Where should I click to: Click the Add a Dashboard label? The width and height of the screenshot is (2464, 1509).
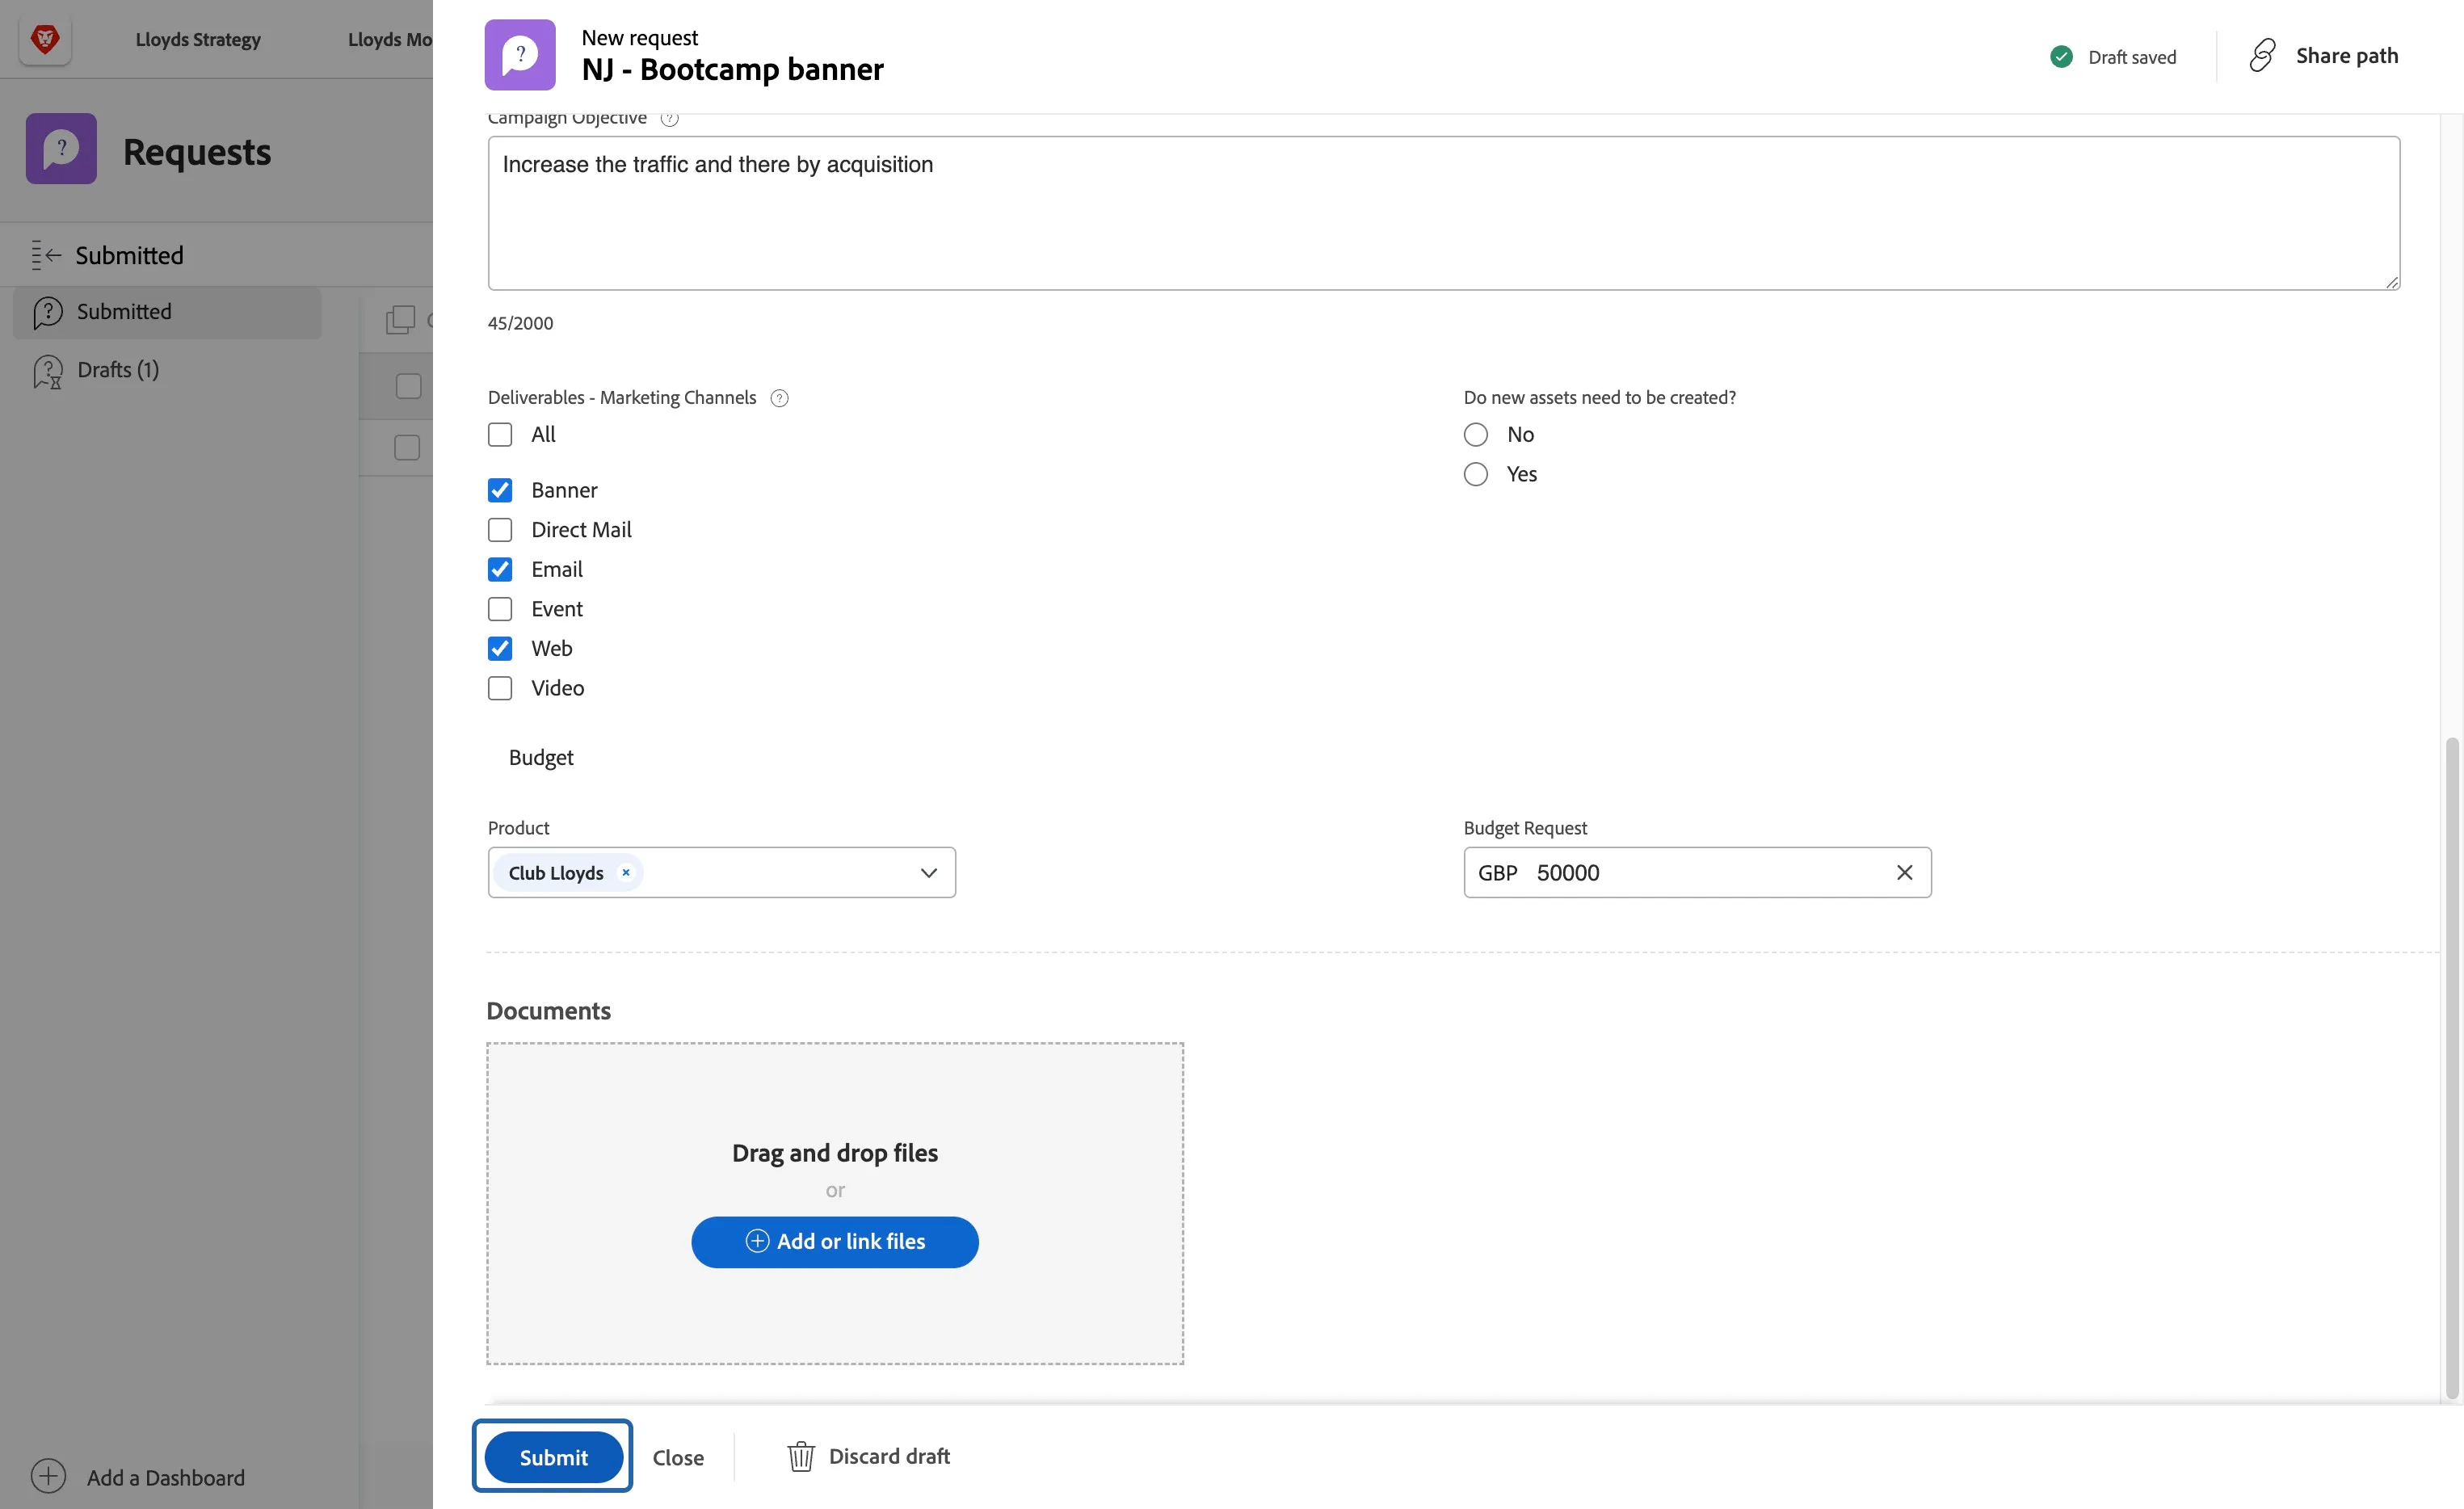[x=166, y=1477]
